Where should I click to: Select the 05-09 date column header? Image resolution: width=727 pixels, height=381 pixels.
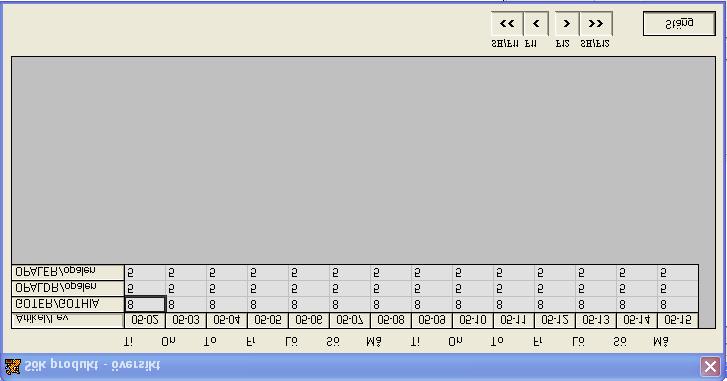click(432, 320)
